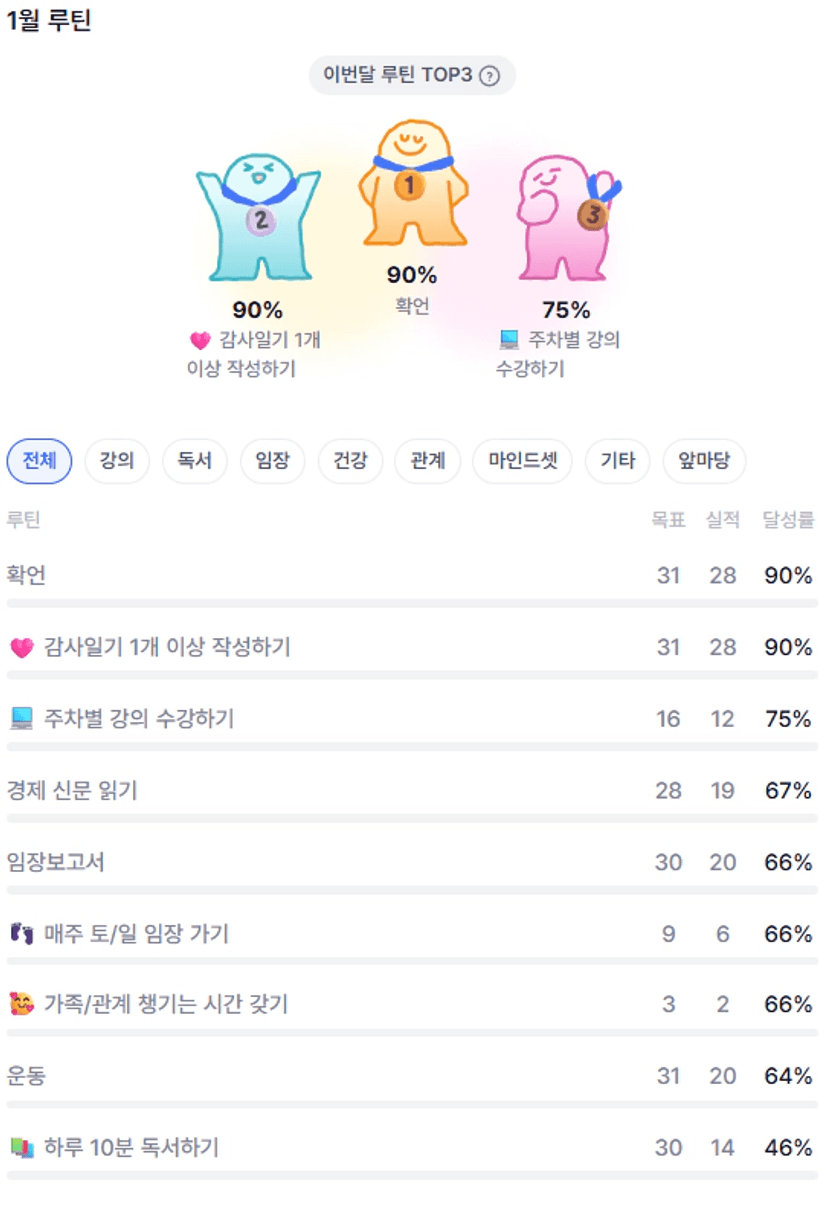The height and width of the screenshot is (1227, 827).
Task: Show the 건강 category routines
Action: tap(350, 461)
